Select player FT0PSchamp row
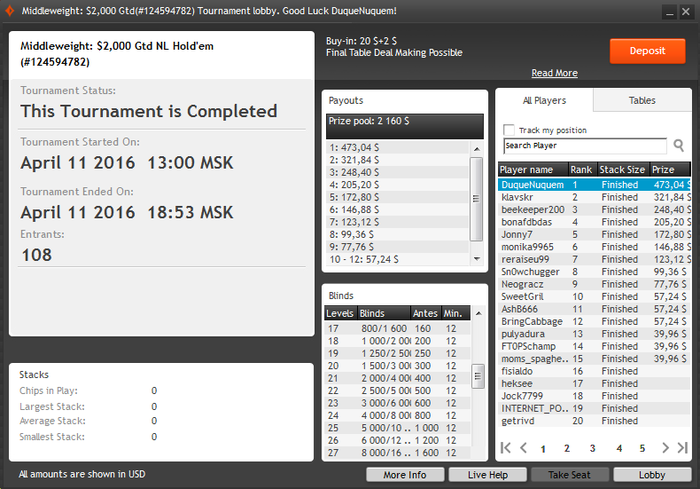This screenshot has height=489, width=700. [x=594, y=347]
